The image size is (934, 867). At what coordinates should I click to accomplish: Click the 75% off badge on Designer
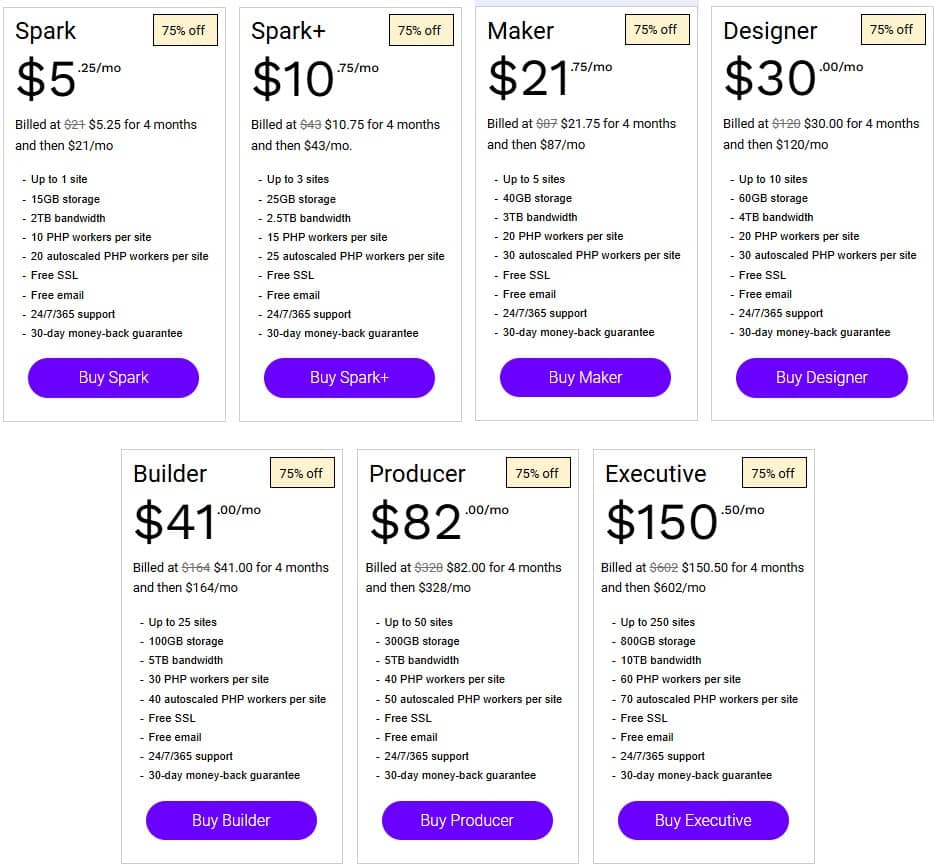click(891, 29)
